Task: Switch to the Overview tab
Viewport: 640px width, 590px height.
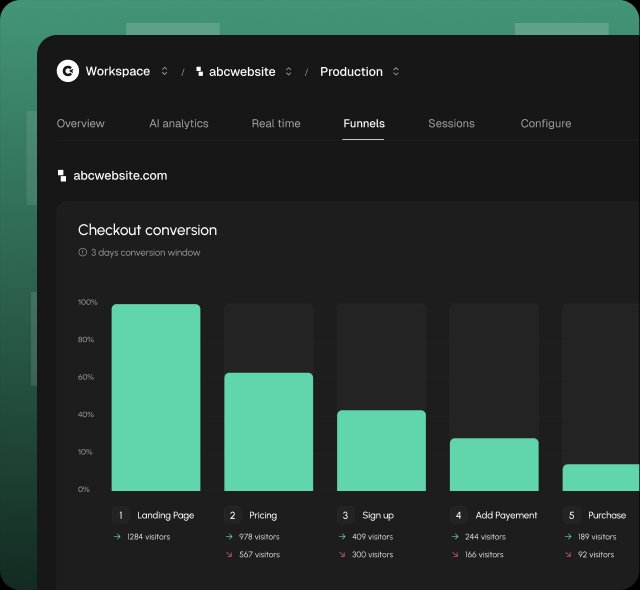Action: 80,123
